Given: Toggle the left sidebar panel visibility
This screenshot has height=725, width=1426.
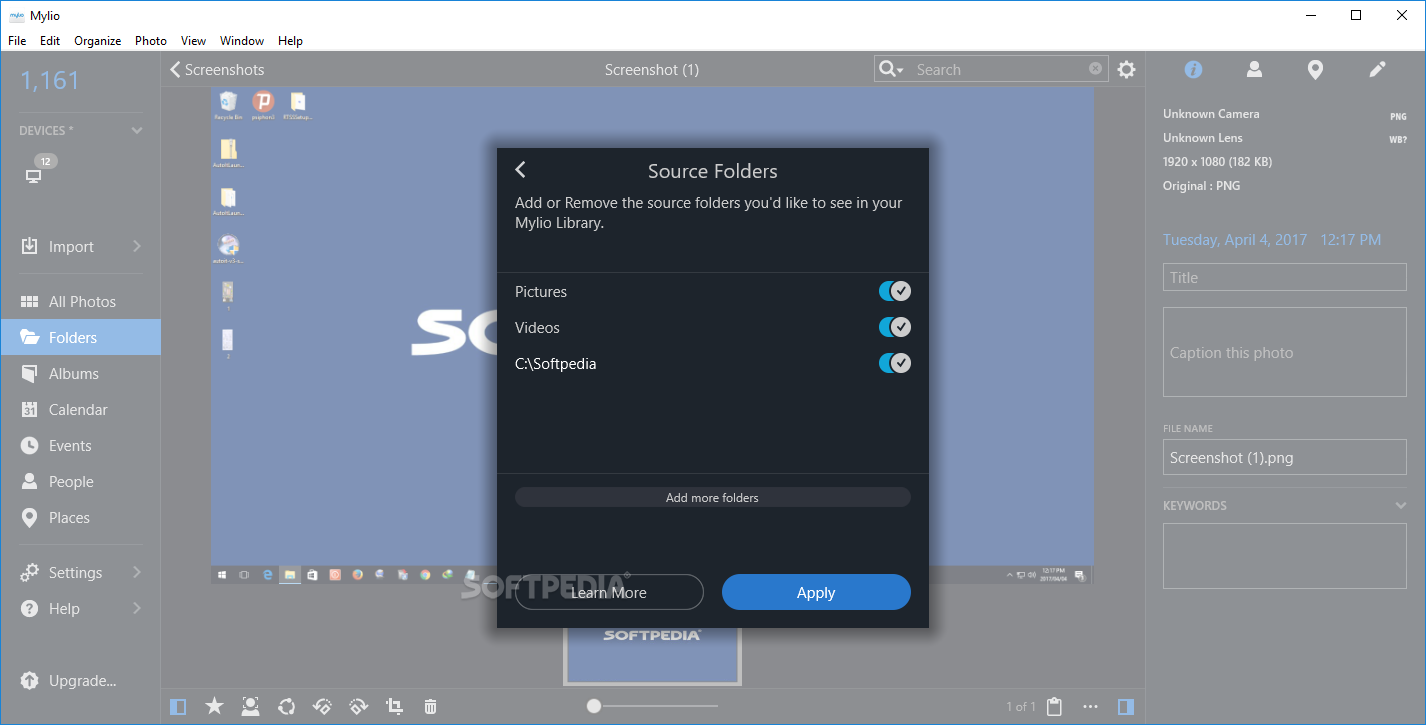Looking at the screenshot, I should pos(178,707).
